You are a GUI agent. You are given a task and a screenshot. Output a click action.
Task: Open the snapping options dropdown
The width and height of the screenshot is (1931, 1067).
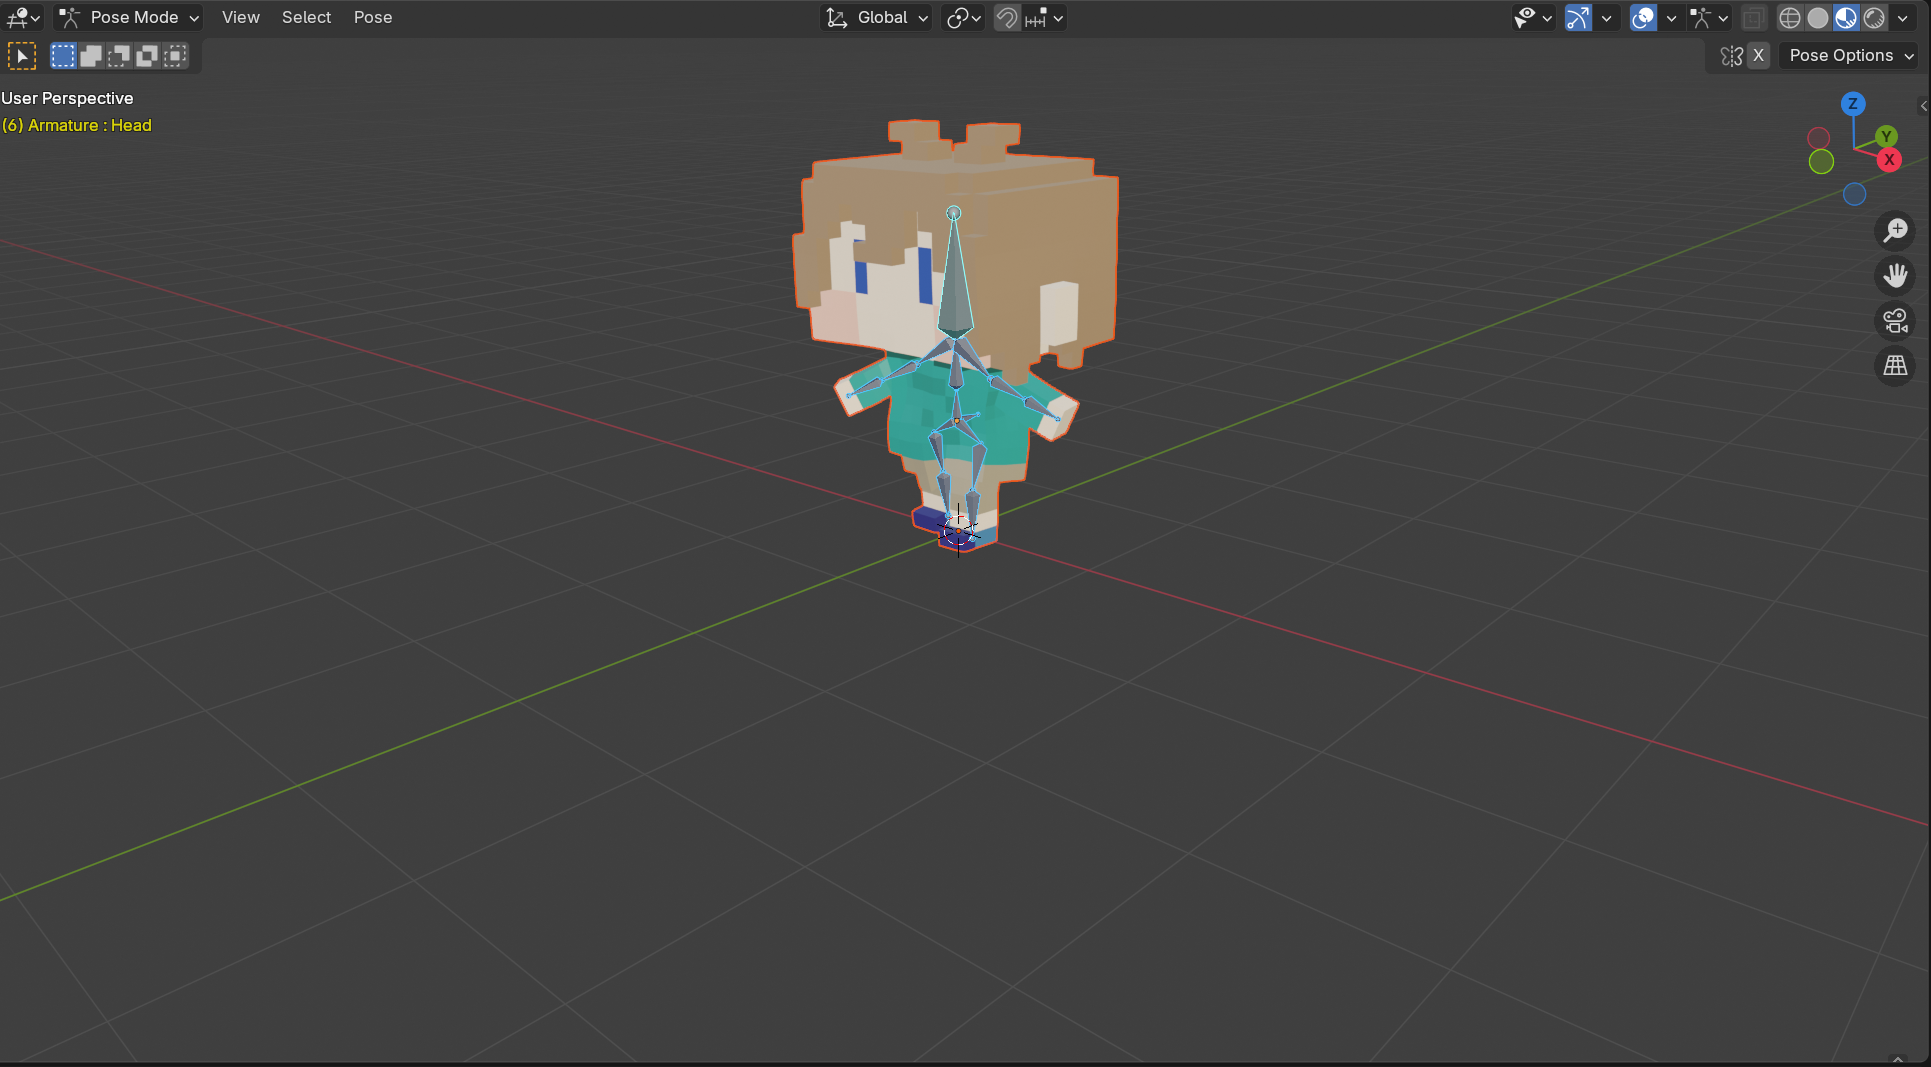tap(1044, 17)
